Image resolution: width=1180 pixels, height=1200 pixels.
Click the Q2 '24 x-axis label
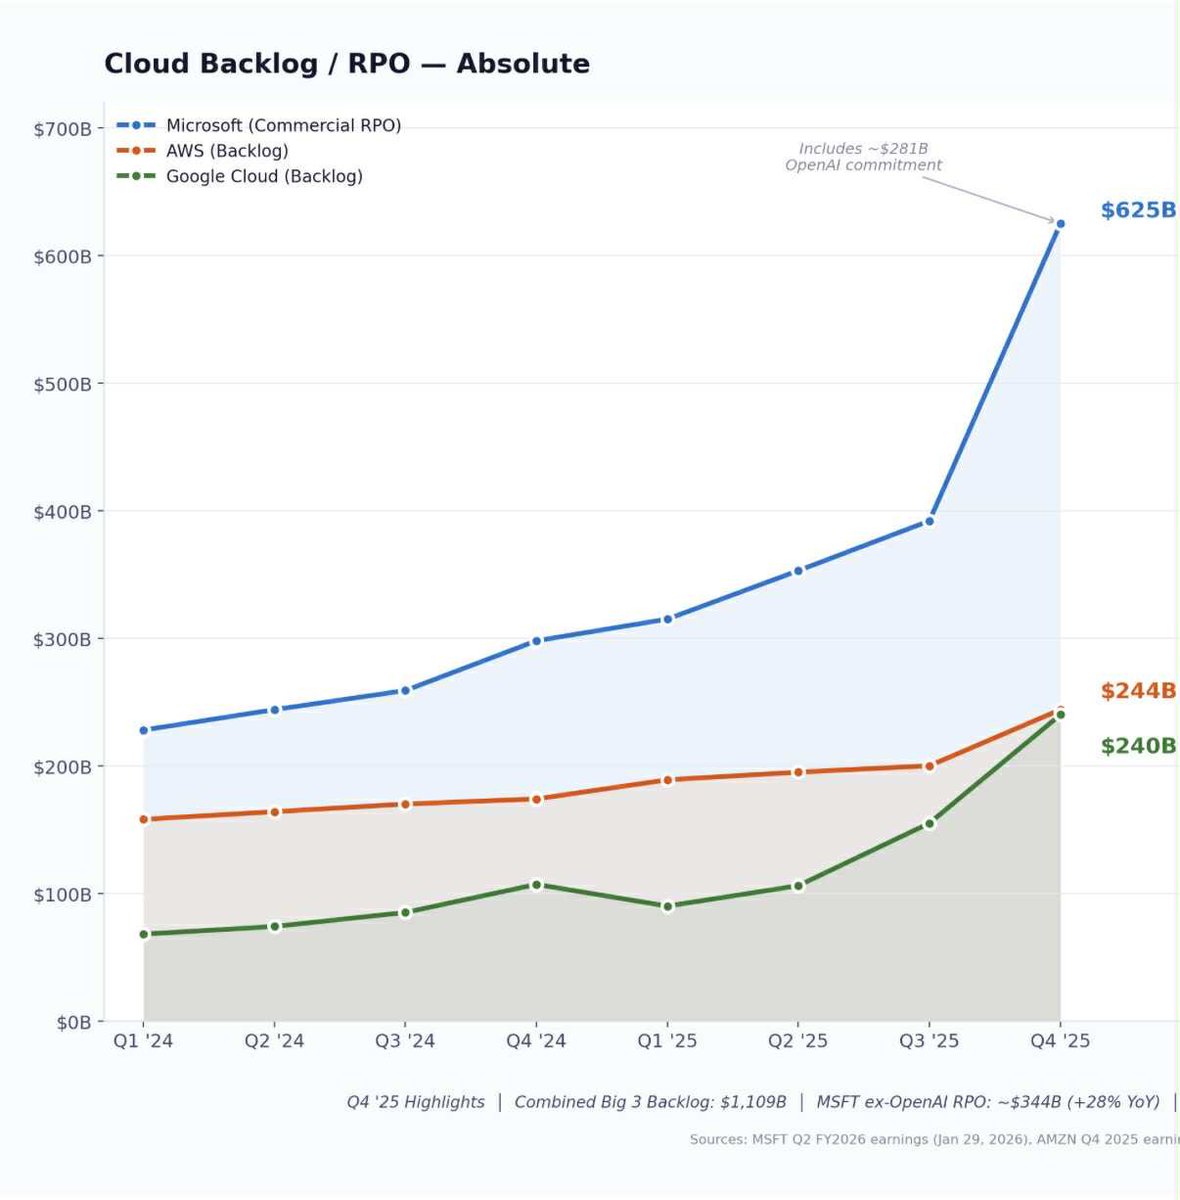click(x=274, y=1041)
